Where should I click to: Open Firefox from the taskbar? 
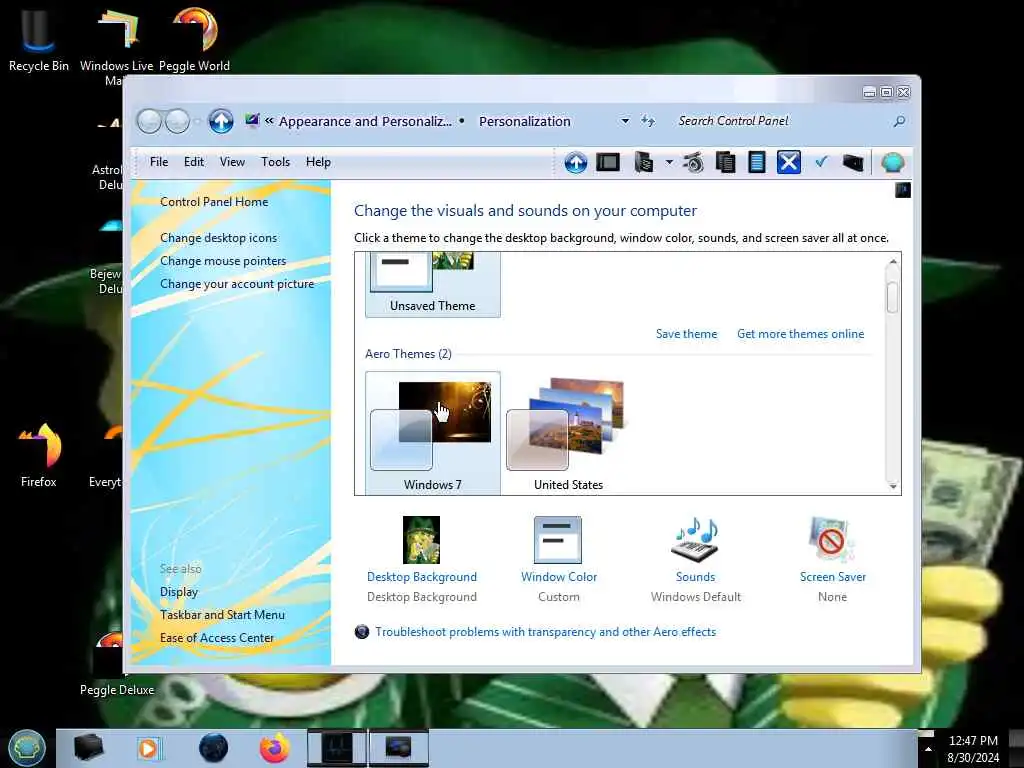click(275, 748)
